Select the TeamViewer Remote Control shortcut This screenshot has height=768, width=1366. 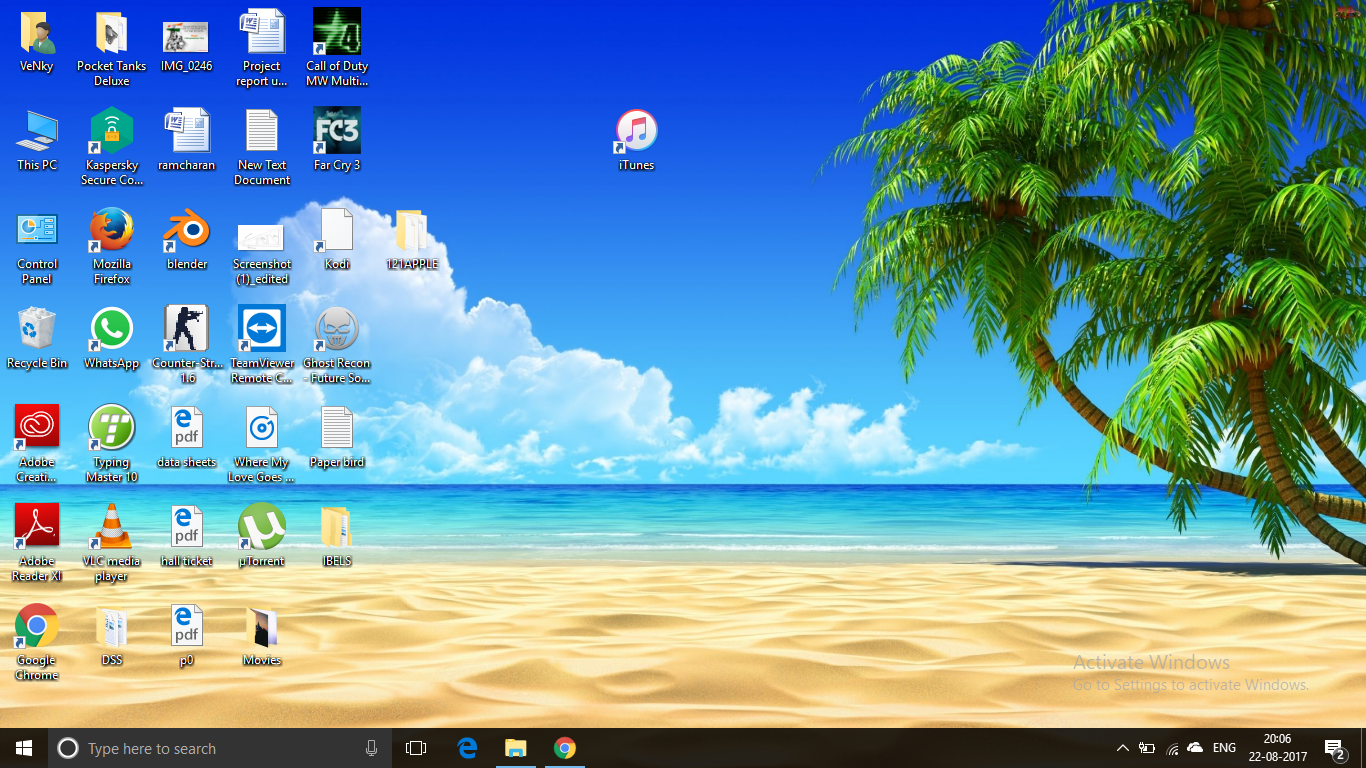tap(262, 345)
